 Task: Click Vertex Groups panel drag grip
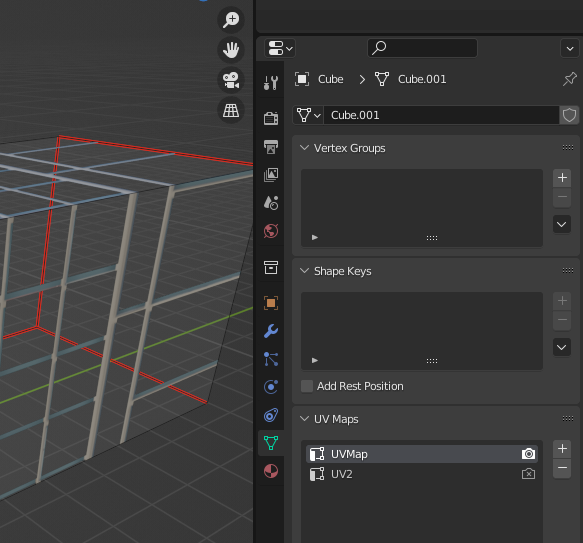pyautogui.click(x=568, y=148)
